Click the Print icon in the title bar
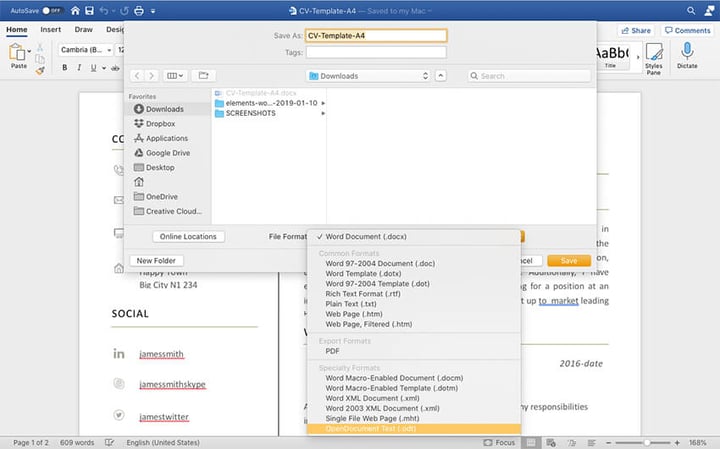 (x=139, y=11)
